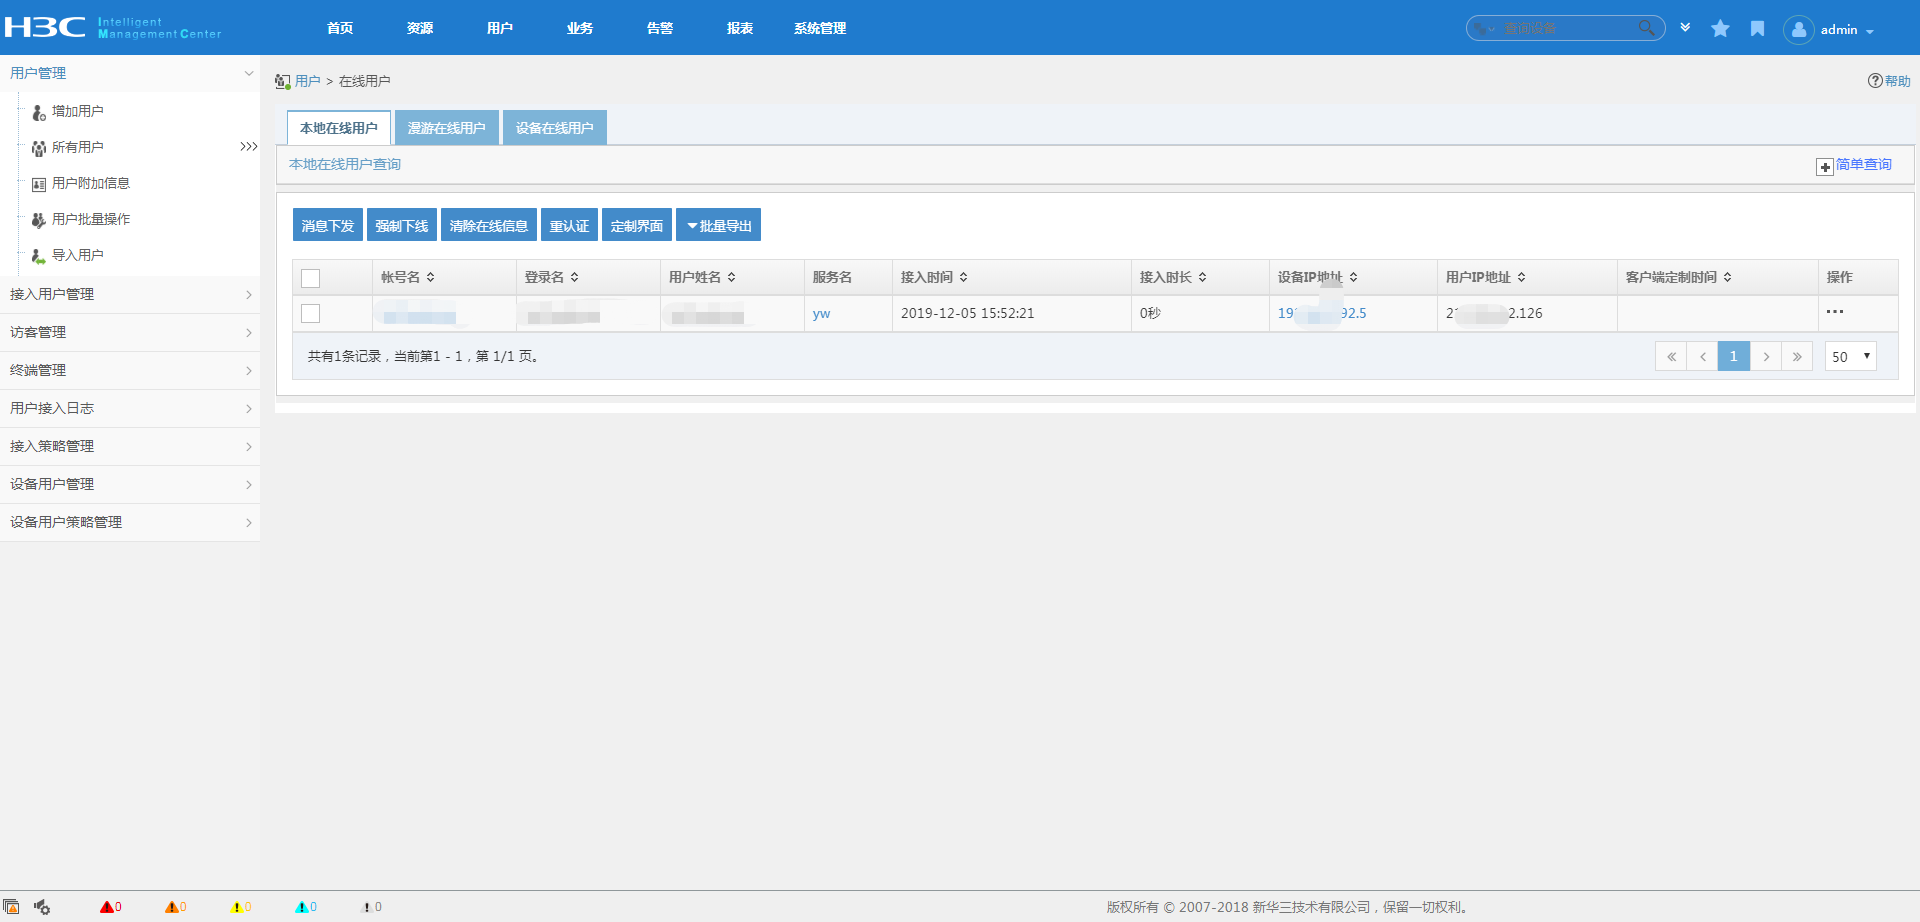This screenshot has height=922, width=1920.
Task: Click the 用户批量操作 icon
Action: pyautogui.click(x=39, y=220)
